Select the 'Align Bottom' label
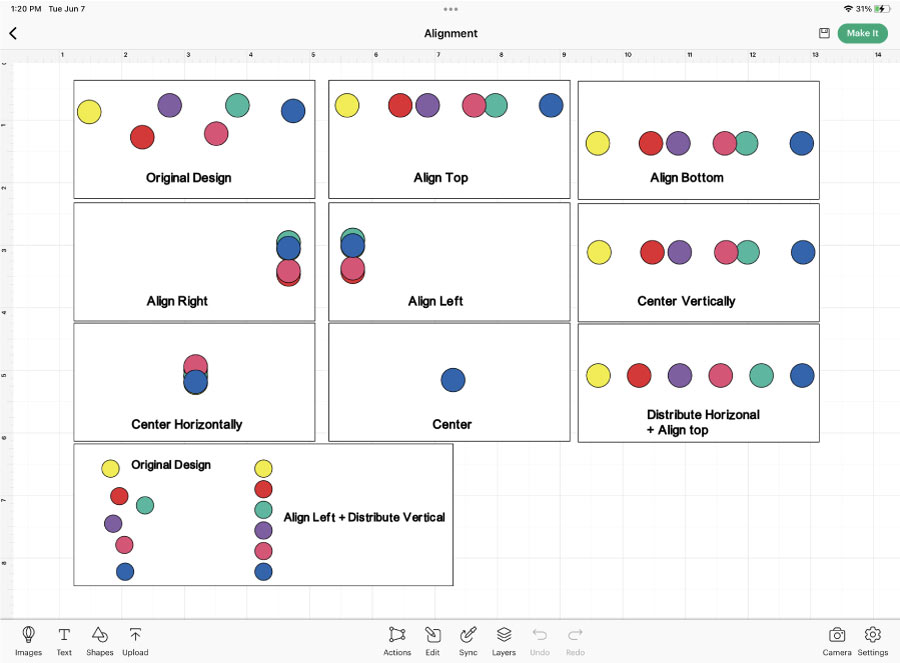Viewport: 900px width, 663px height. coord(686,177)
